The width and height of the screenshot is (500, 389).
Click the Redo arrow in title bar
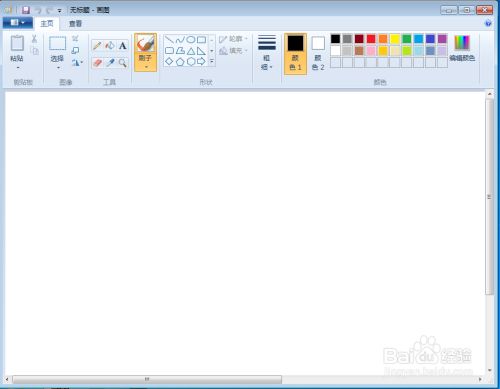tap(49, 10)
